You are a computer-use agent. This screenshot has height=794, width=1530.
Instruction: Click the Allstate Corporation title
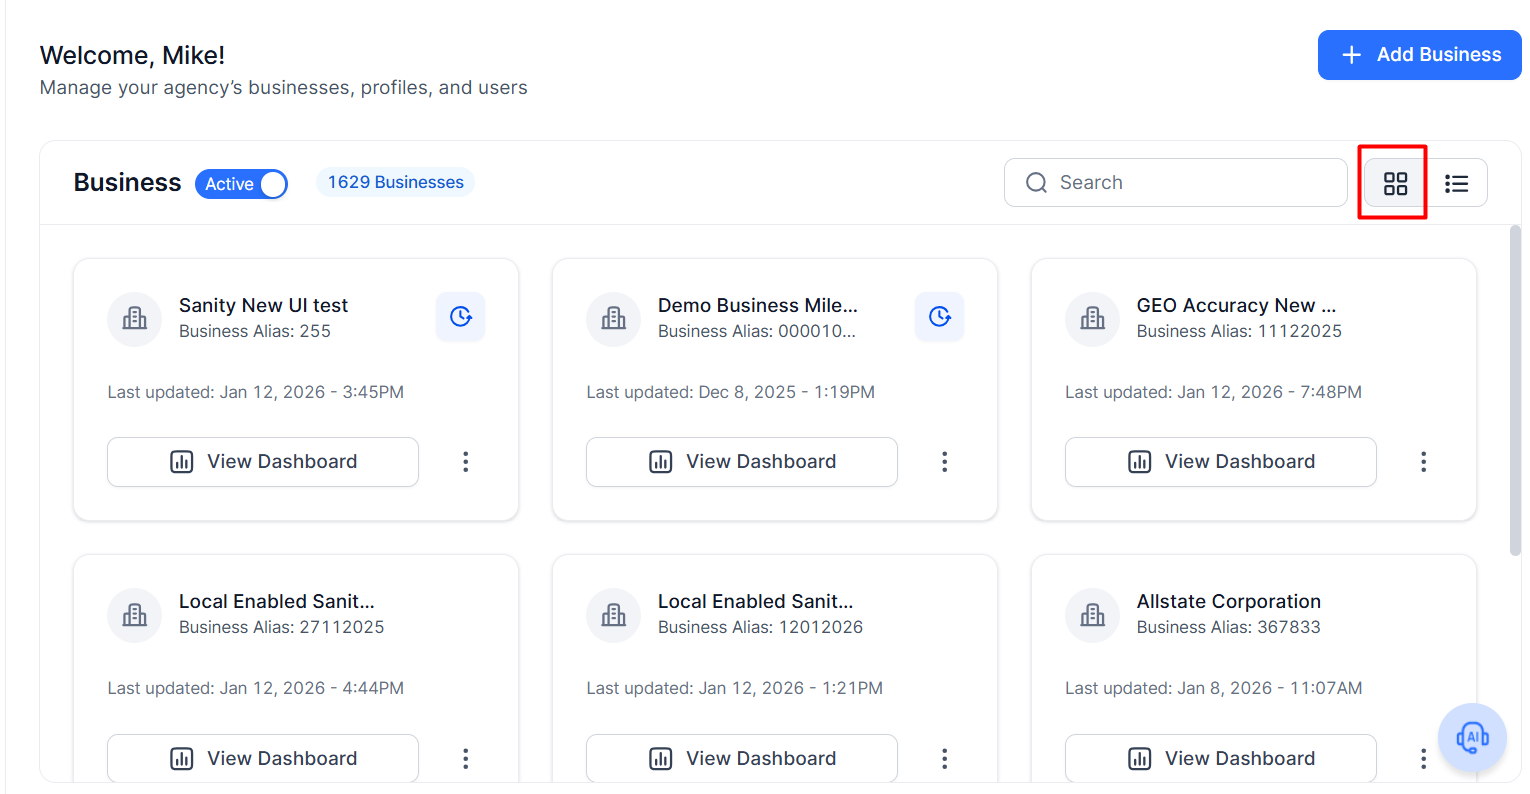coord(1228,601)
